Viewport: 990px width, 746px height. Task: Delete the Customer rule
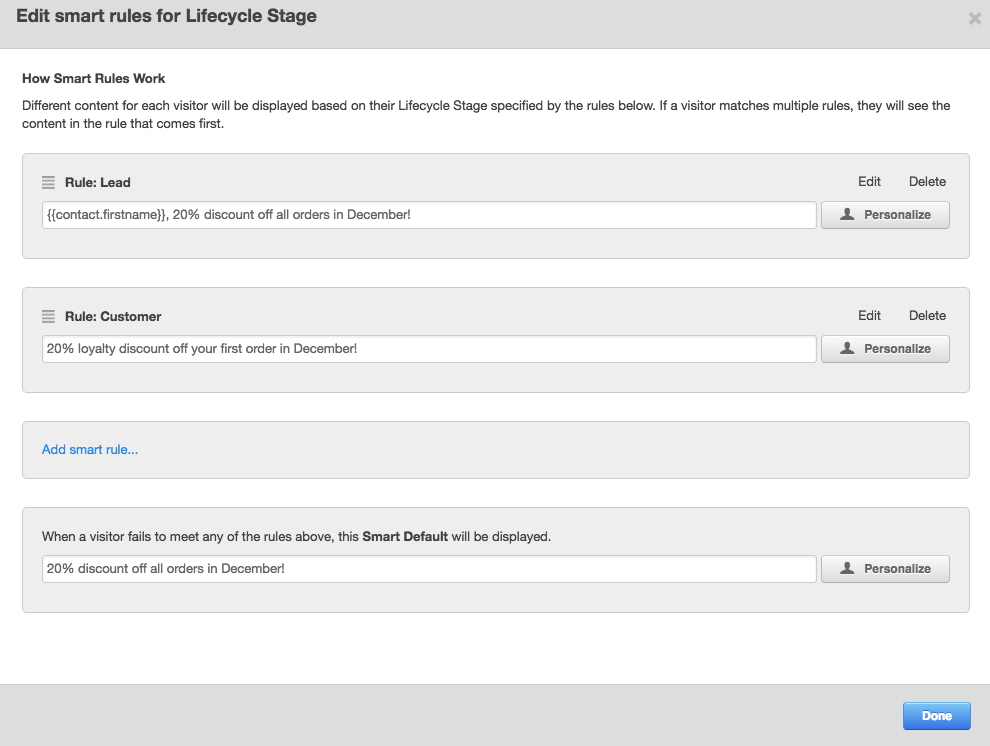[927, 316]
